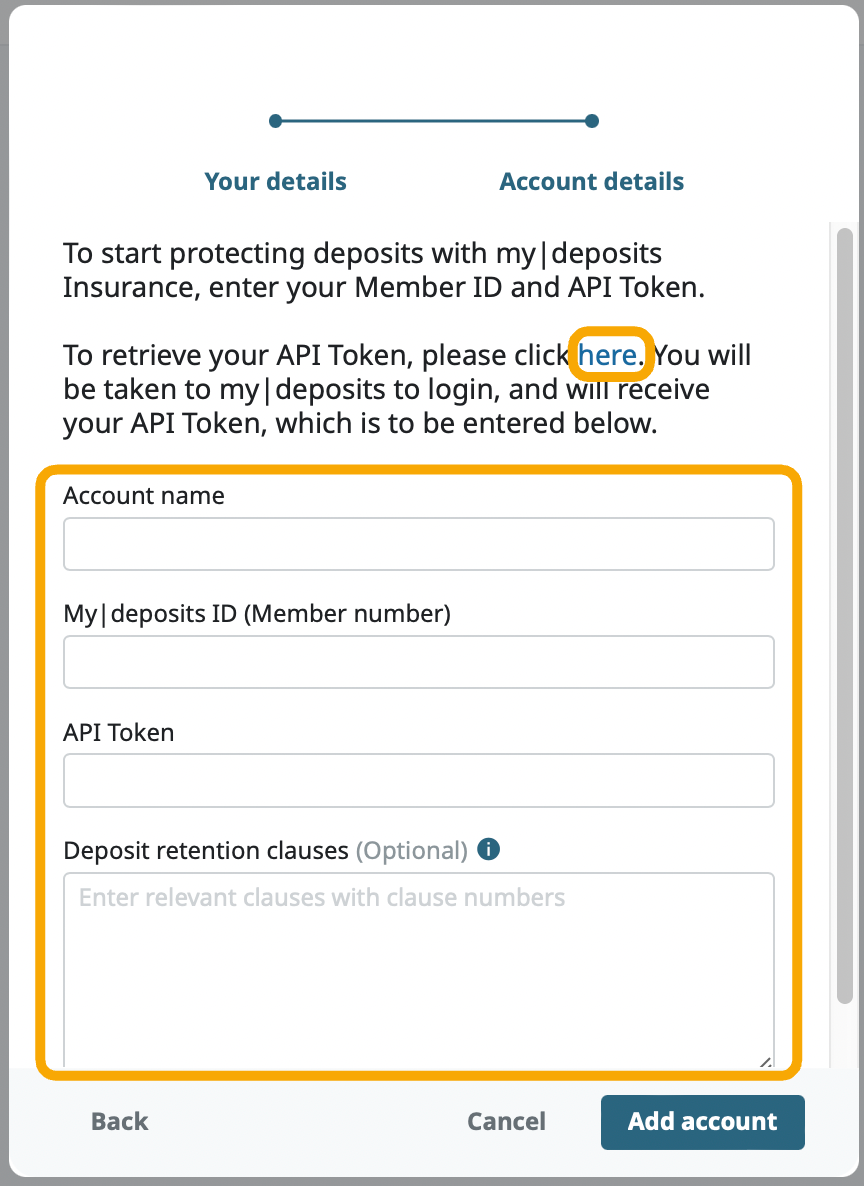This screenshot has height=1186, width=864.
Task: Click the Account name label
Action: (x=144, y=496)
